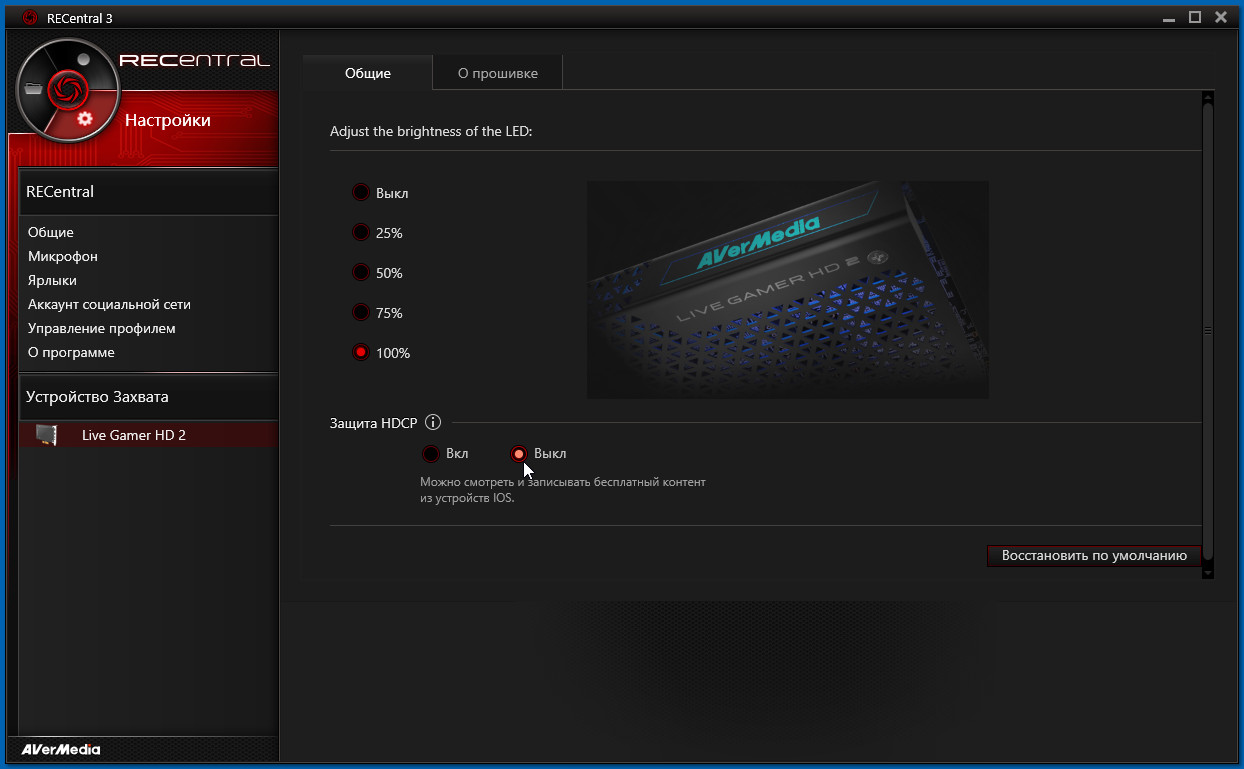The width and height of the screenshot is (1244, 769).
Task: Set LED brightness to Выкл
Action: [x=361, y=192]
